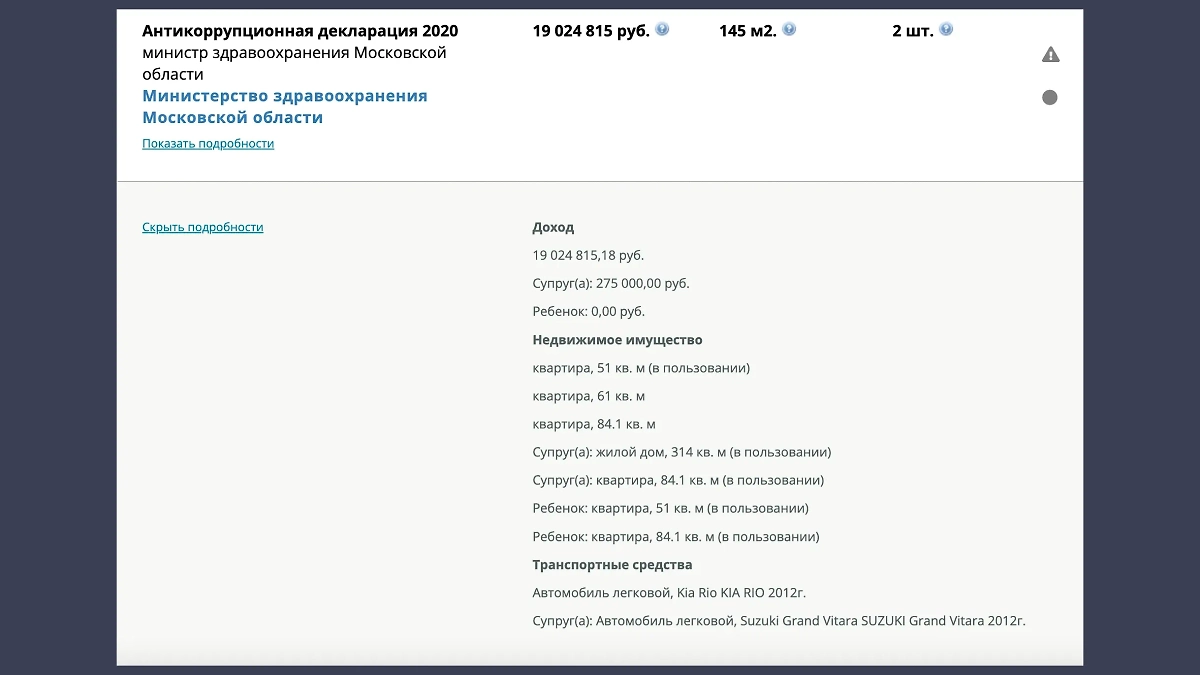1200x675 pixels.
Task: Click the spouse income 275 000,00 руб. line
Action: (610, 283)
